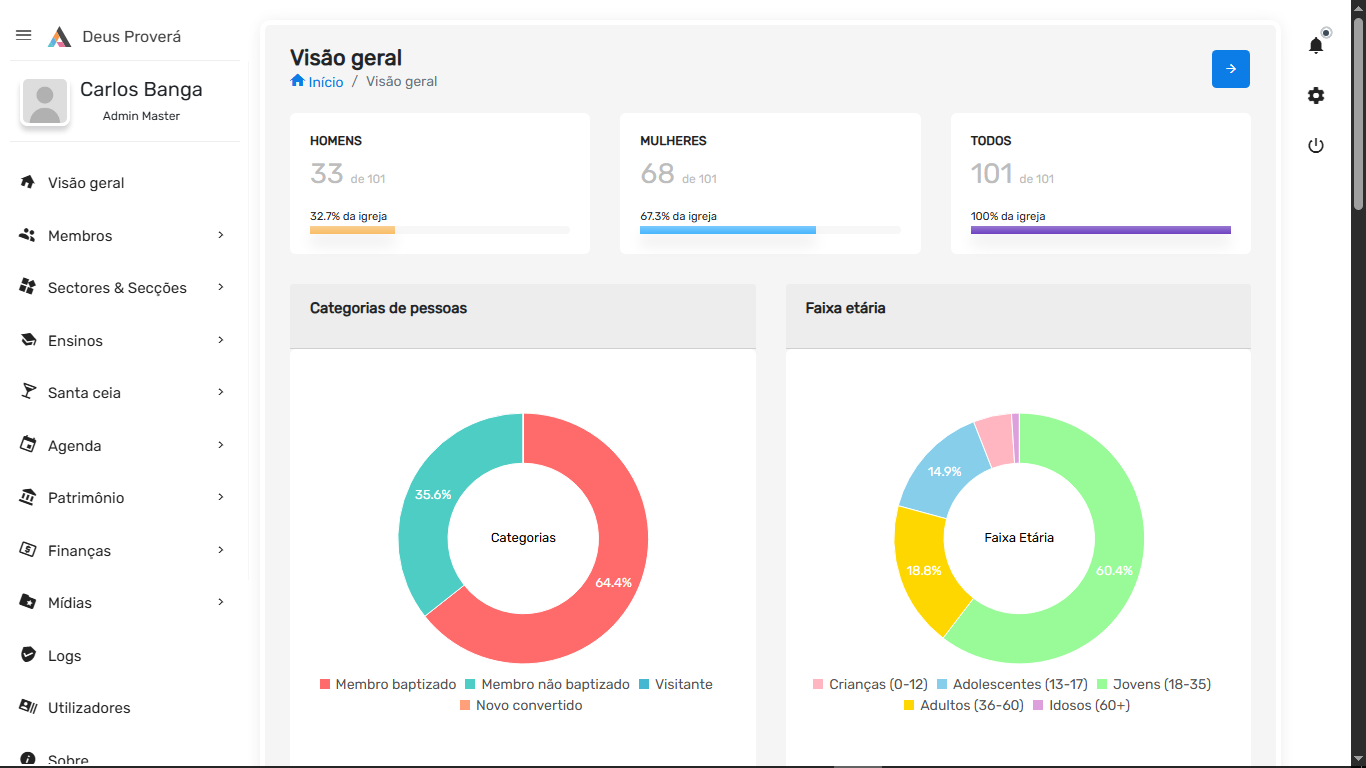Expand the Ensinos submenu chevron

(x=221, y=340)
